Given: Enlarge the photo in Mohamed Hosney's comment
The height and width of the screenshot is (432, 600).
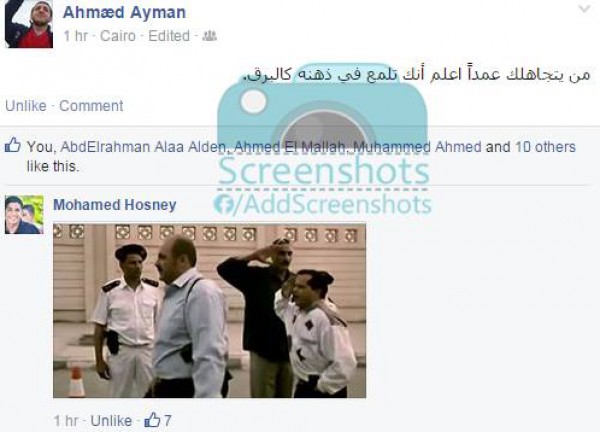Looking at the screenshot, I should 209,311.
